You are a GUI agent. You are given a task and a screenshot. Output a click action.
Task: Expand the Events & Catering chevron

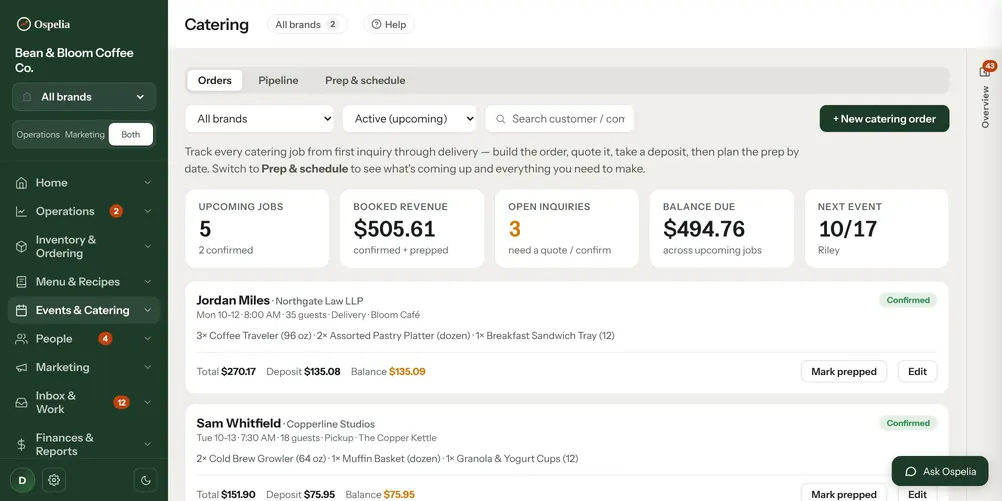click(x=148, y=311)
